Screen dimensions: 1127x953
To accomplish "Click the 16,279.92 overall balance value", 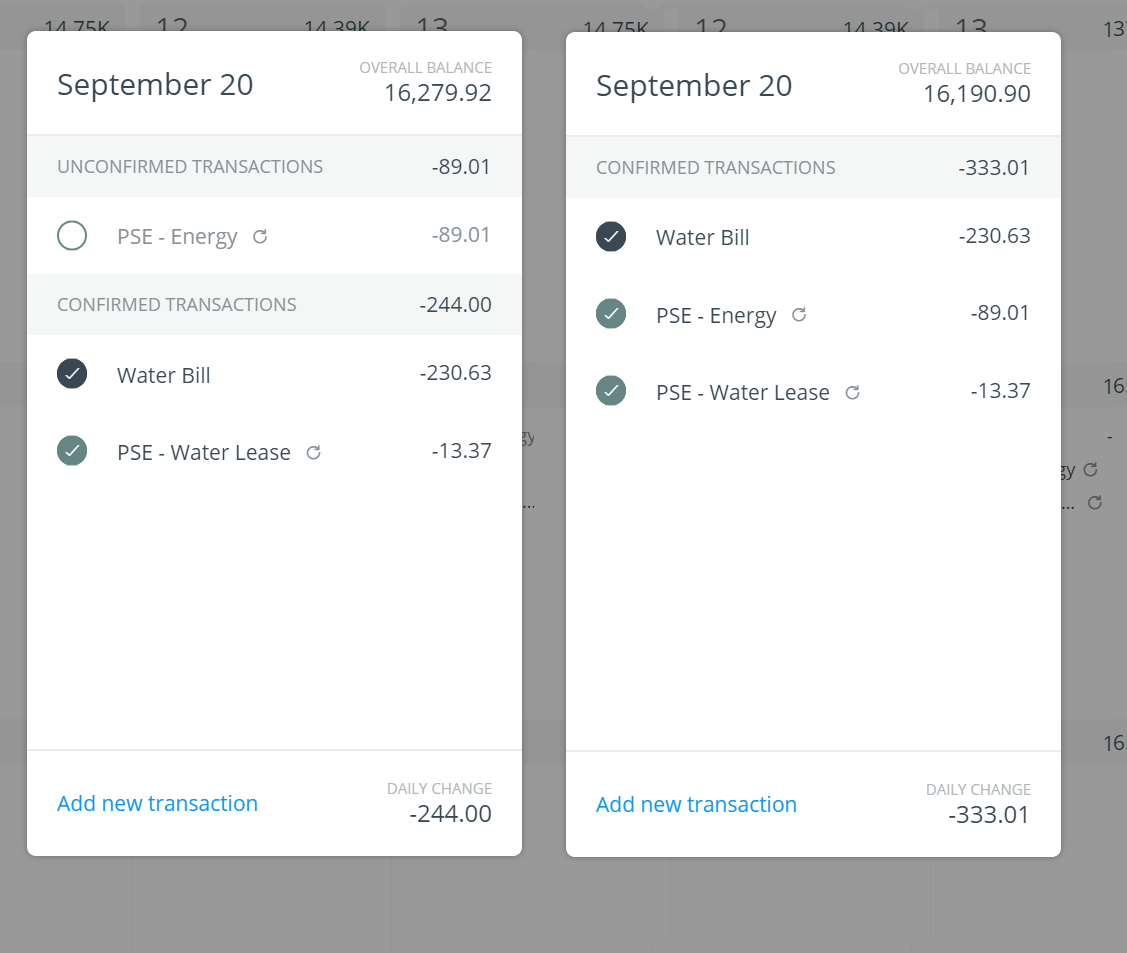I will [x=438, y=93].
